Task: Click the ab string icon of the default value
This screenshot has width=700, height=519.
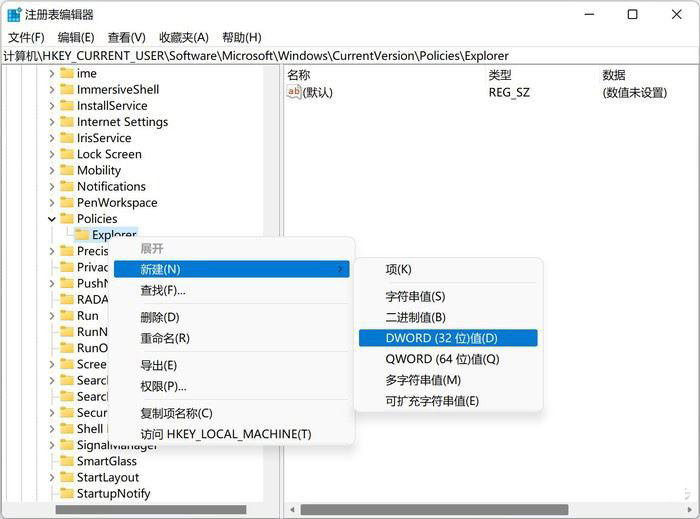Action: (x=294, y=92)
